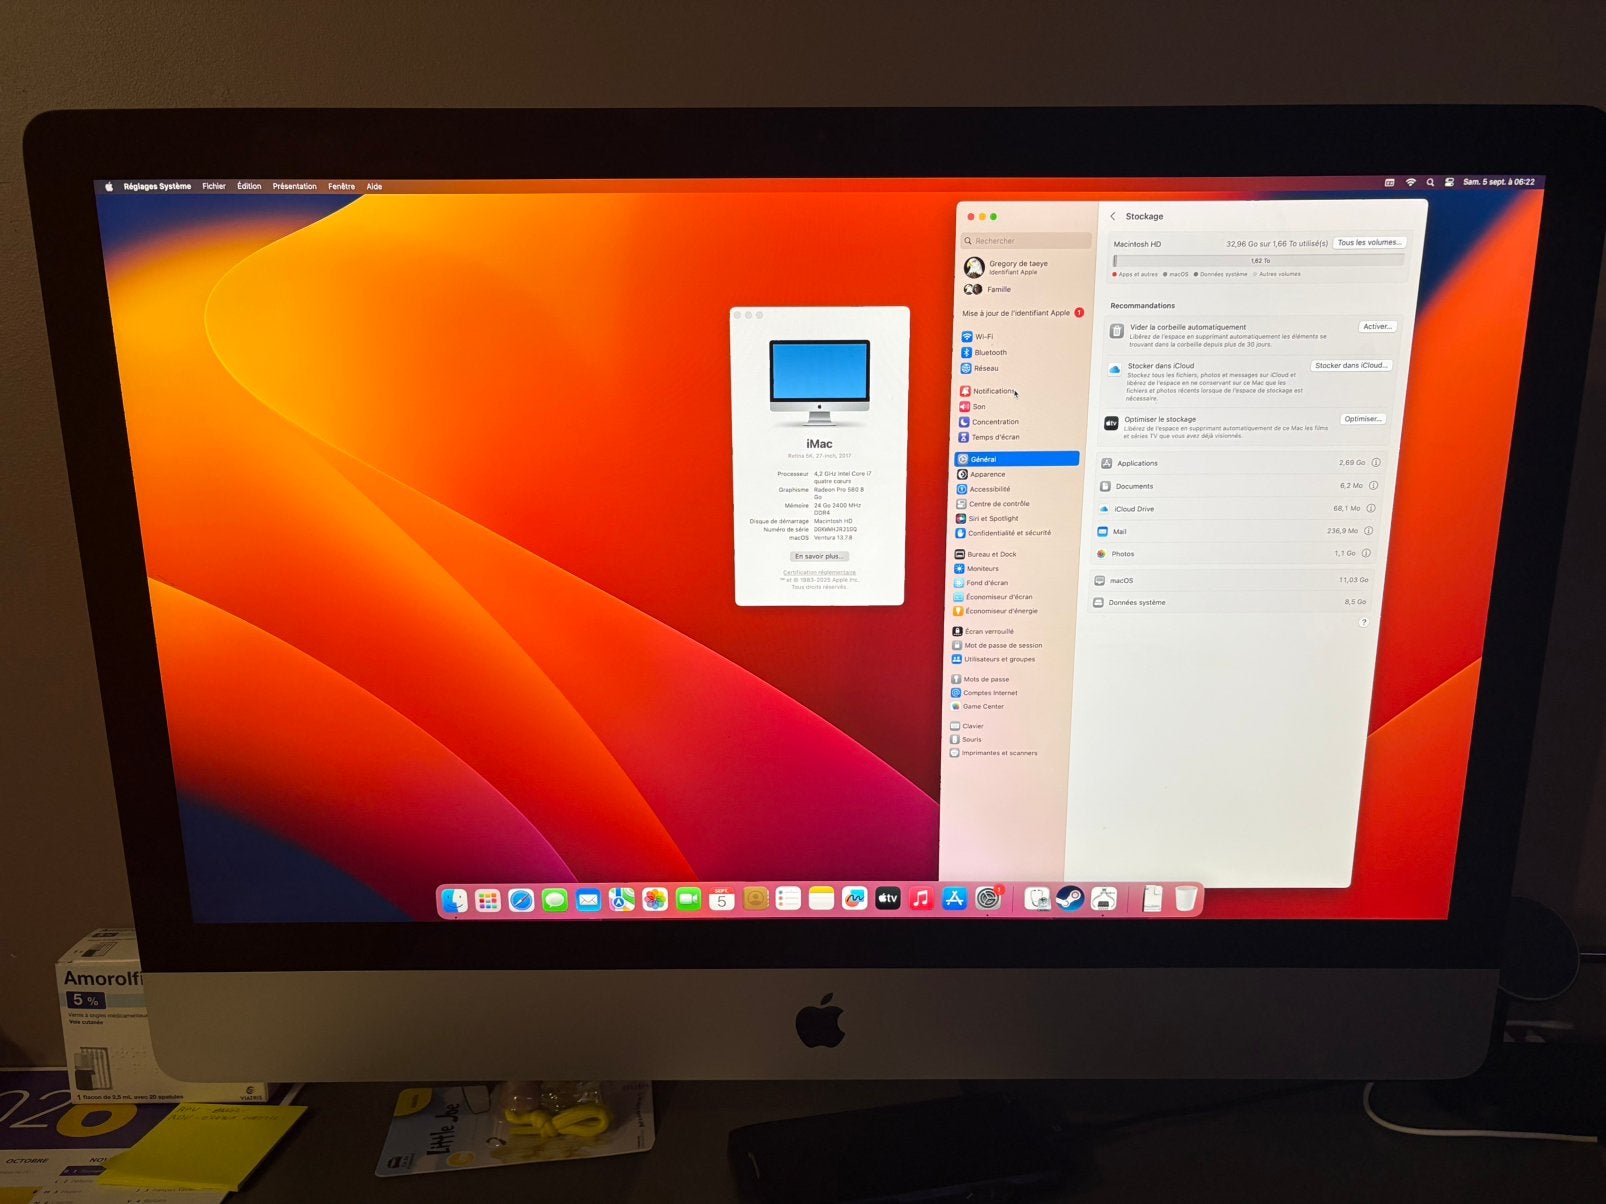Open Wi-Fi settings in the sidebar
Viewport: 1606px width, 1204px height.
point(977,337)
